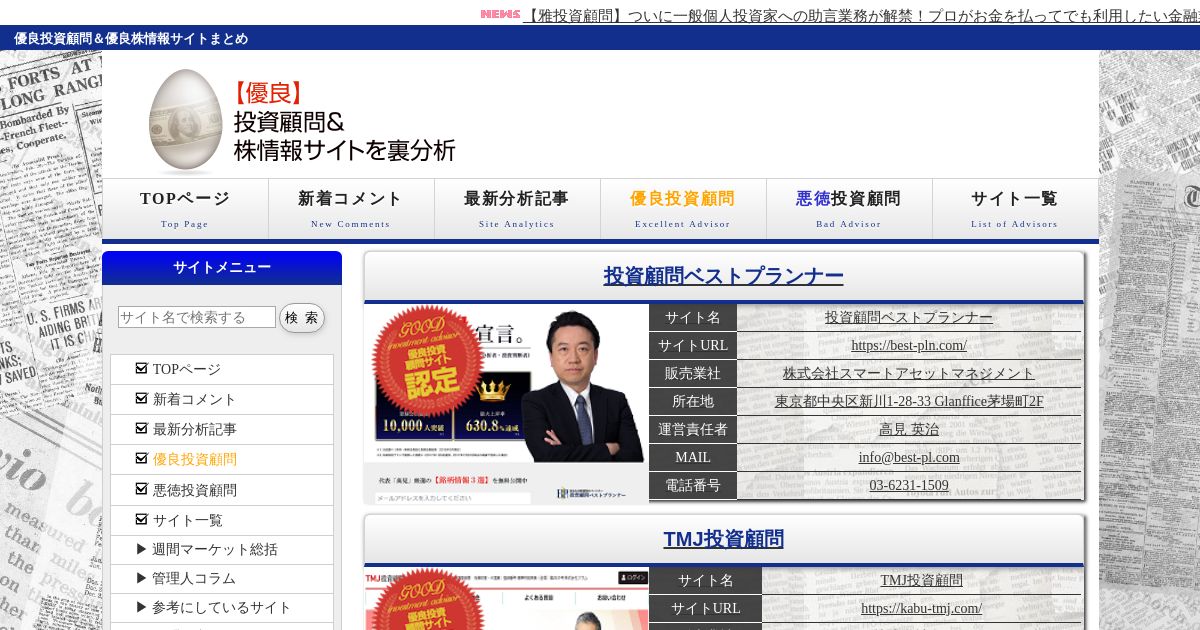
Task: Click the 販売業社 label cell
Action: pos(693,373)
